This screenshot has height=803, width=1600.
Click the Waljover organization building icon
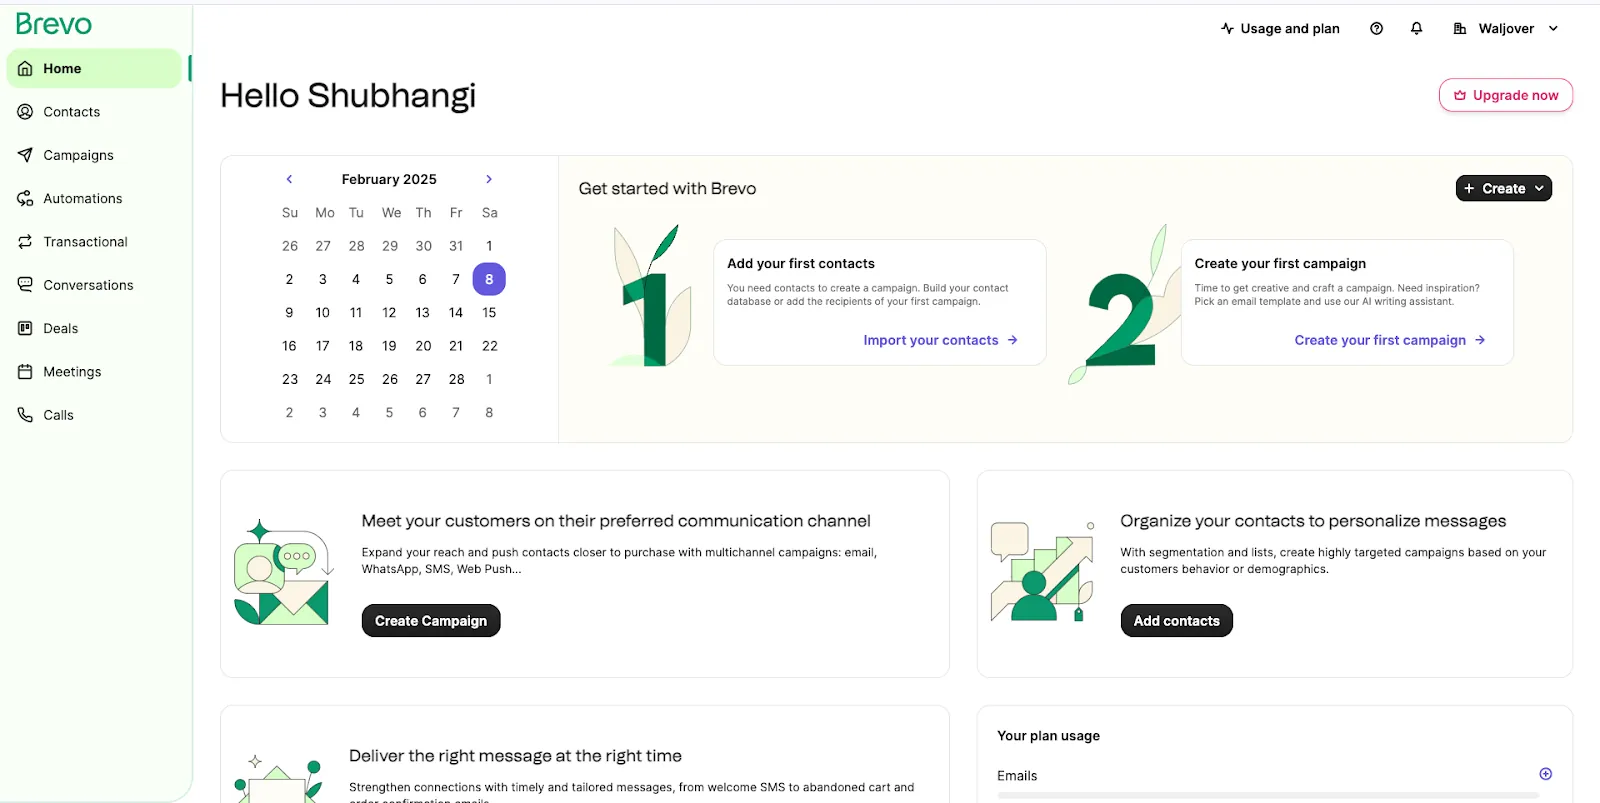(x=1460, y=29)
